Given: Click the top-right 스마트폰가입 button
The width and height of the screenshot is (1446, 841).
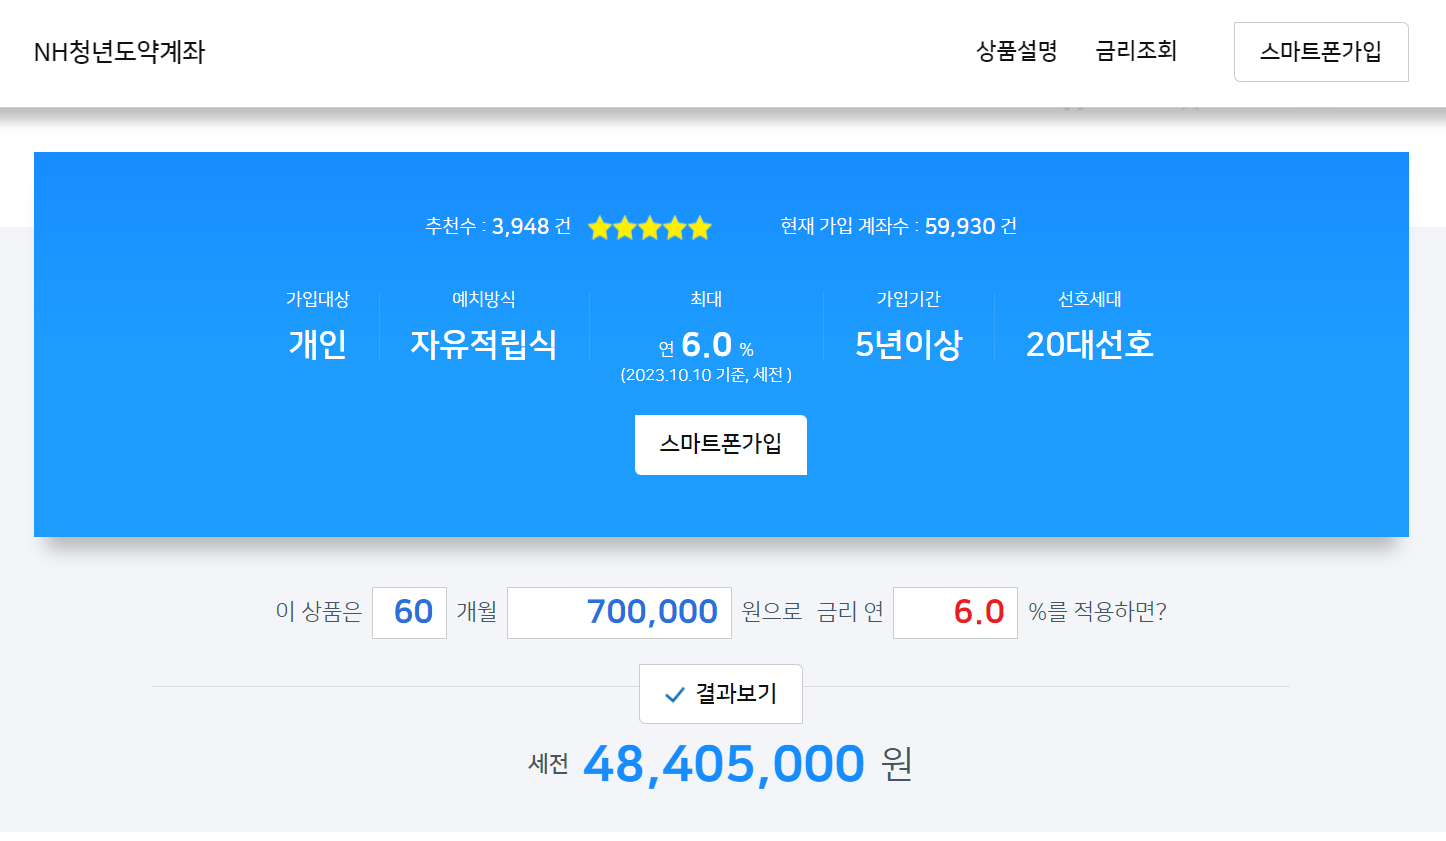Looking at the screenshot, I should pos(1320,51).
